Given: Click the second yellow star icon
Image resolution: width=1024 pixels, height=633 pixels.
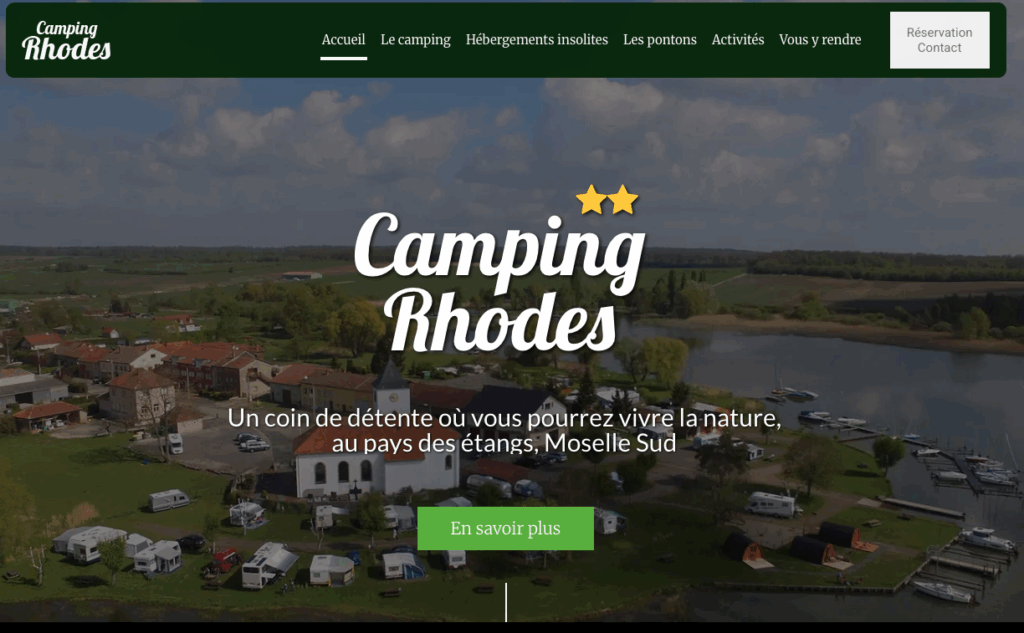Looking at the screenshot, I should coord(622,200).
